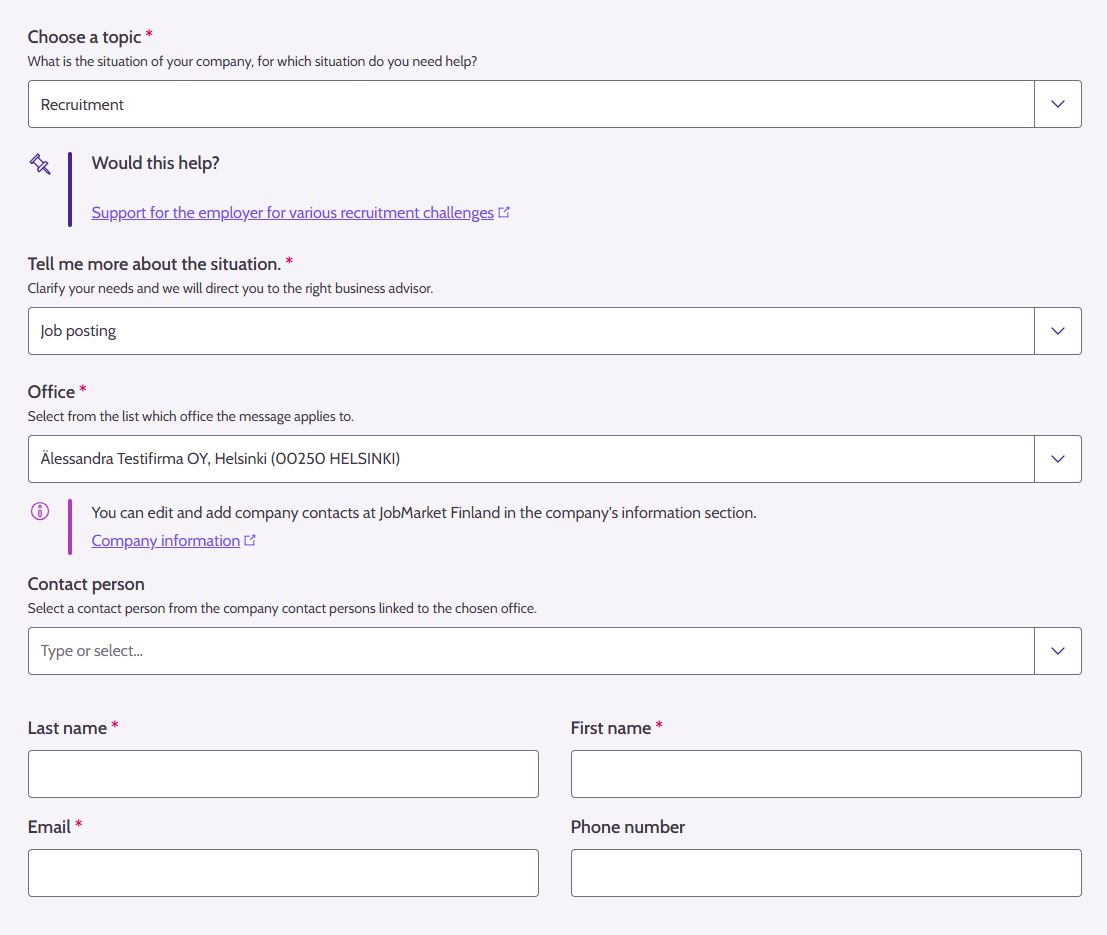Click the pin icon beside Would this help
This screenshot has height=935, width=1107.
(40, 164)
